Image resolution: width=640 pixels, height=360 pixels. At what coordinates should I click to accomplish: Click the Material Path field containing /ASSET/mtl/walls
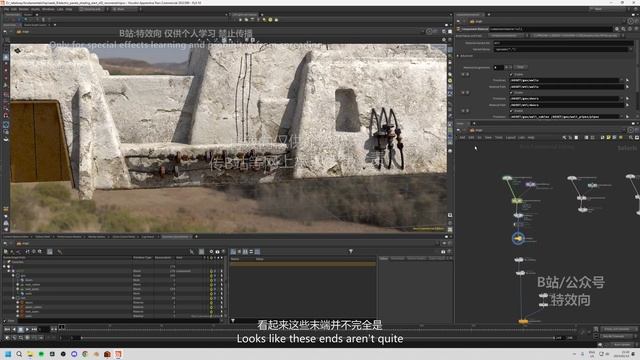click(x=567, y=87)
